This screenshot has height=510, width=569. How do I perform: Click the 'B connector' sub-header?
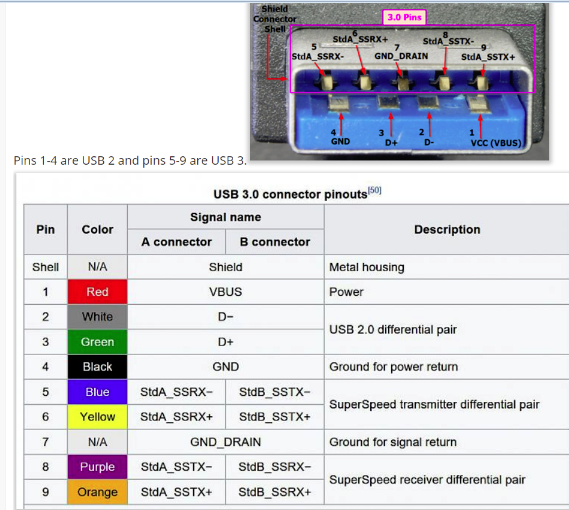click(275, 242)
